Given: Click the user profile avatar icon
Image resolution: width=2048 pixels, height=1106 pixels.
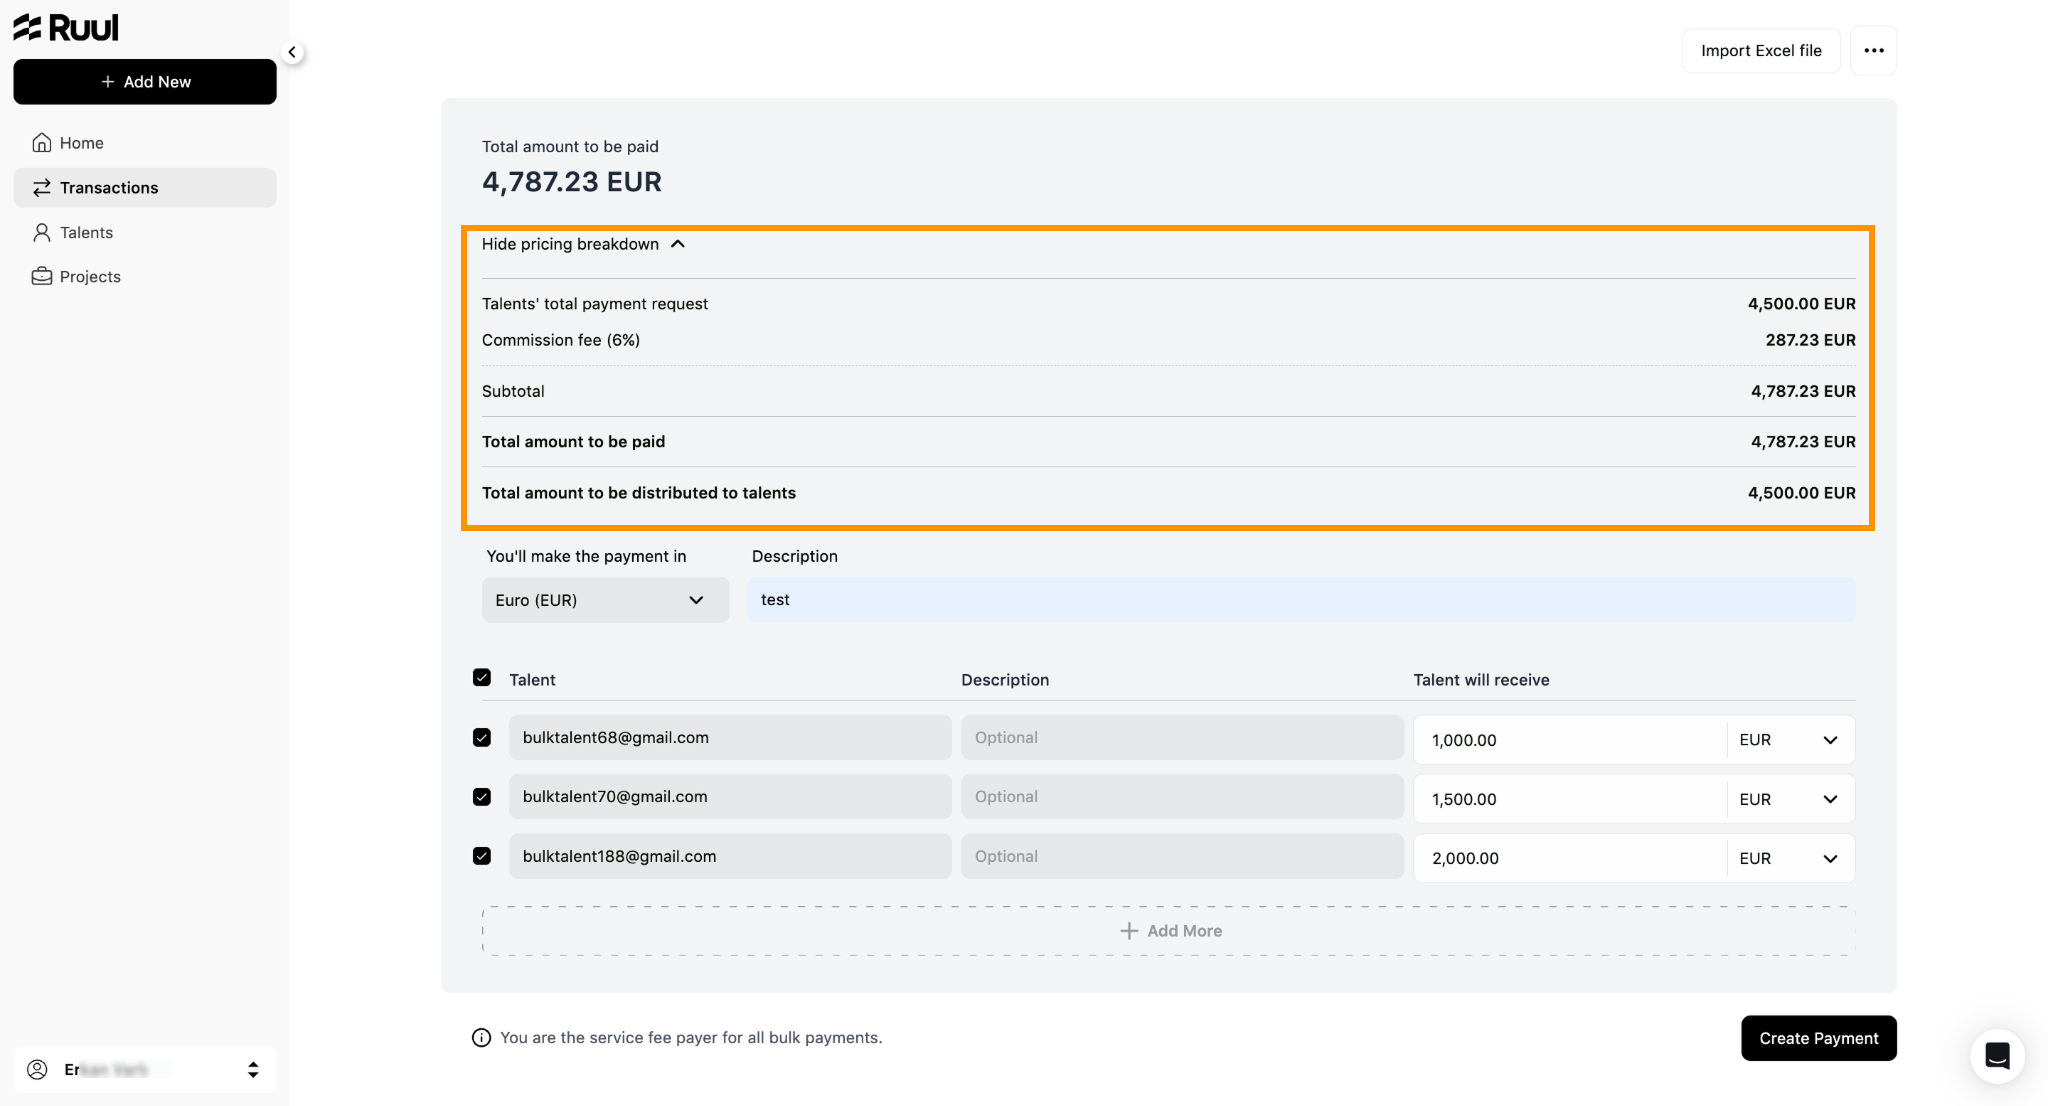Looking at the screenshot, I should 37,1070.
